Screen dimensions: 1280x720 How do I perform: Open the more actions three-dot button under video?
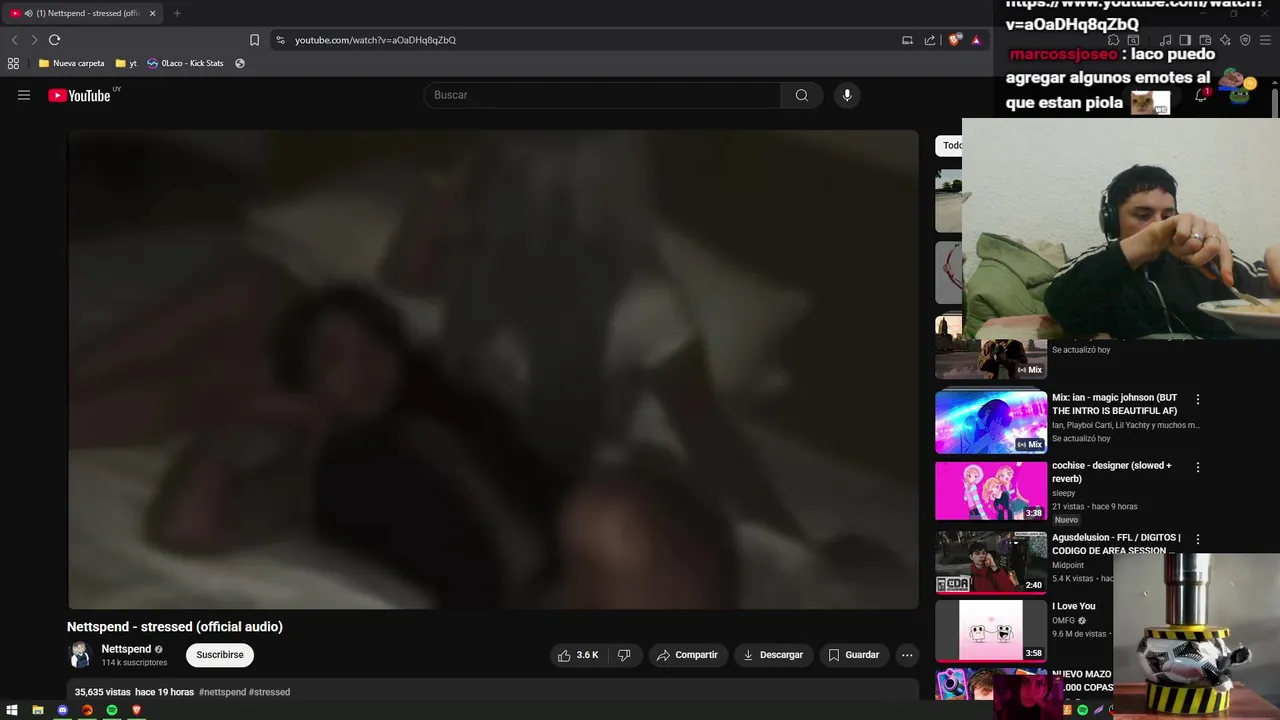point(907,655)
